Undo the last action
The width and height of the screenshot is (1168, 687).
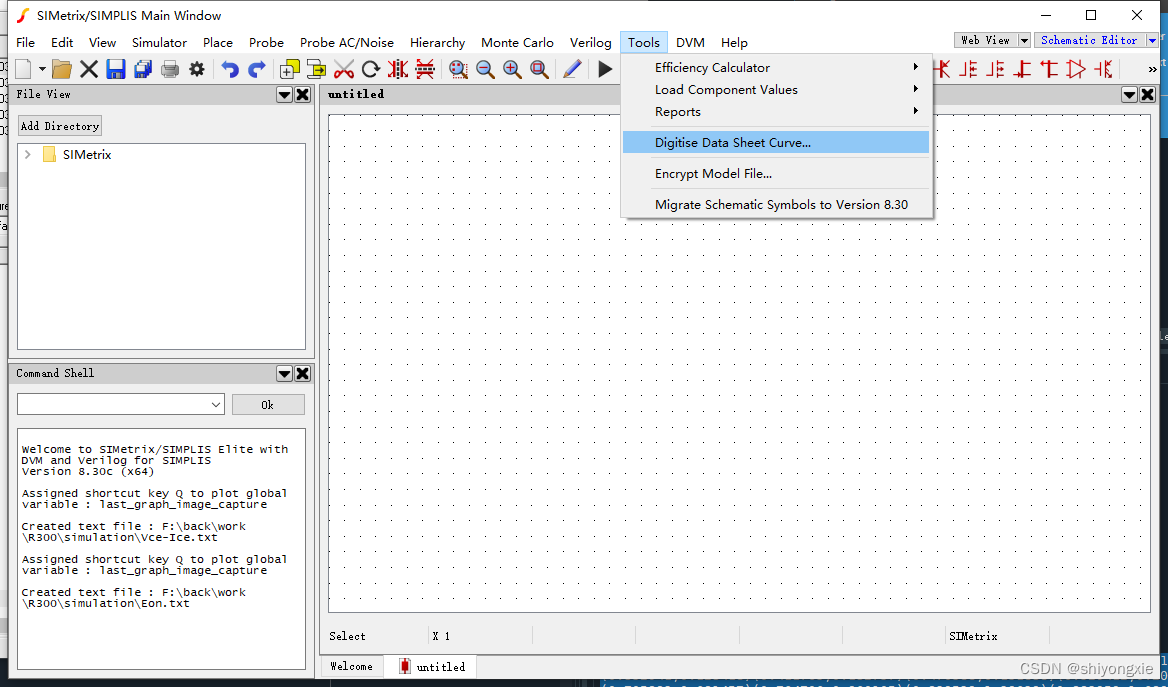pos(229,69)
